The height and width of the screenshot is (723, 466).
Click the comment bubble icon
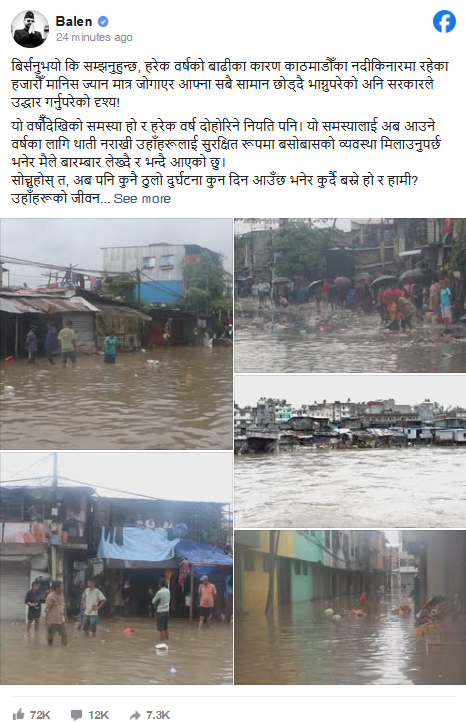coord(77,715)
